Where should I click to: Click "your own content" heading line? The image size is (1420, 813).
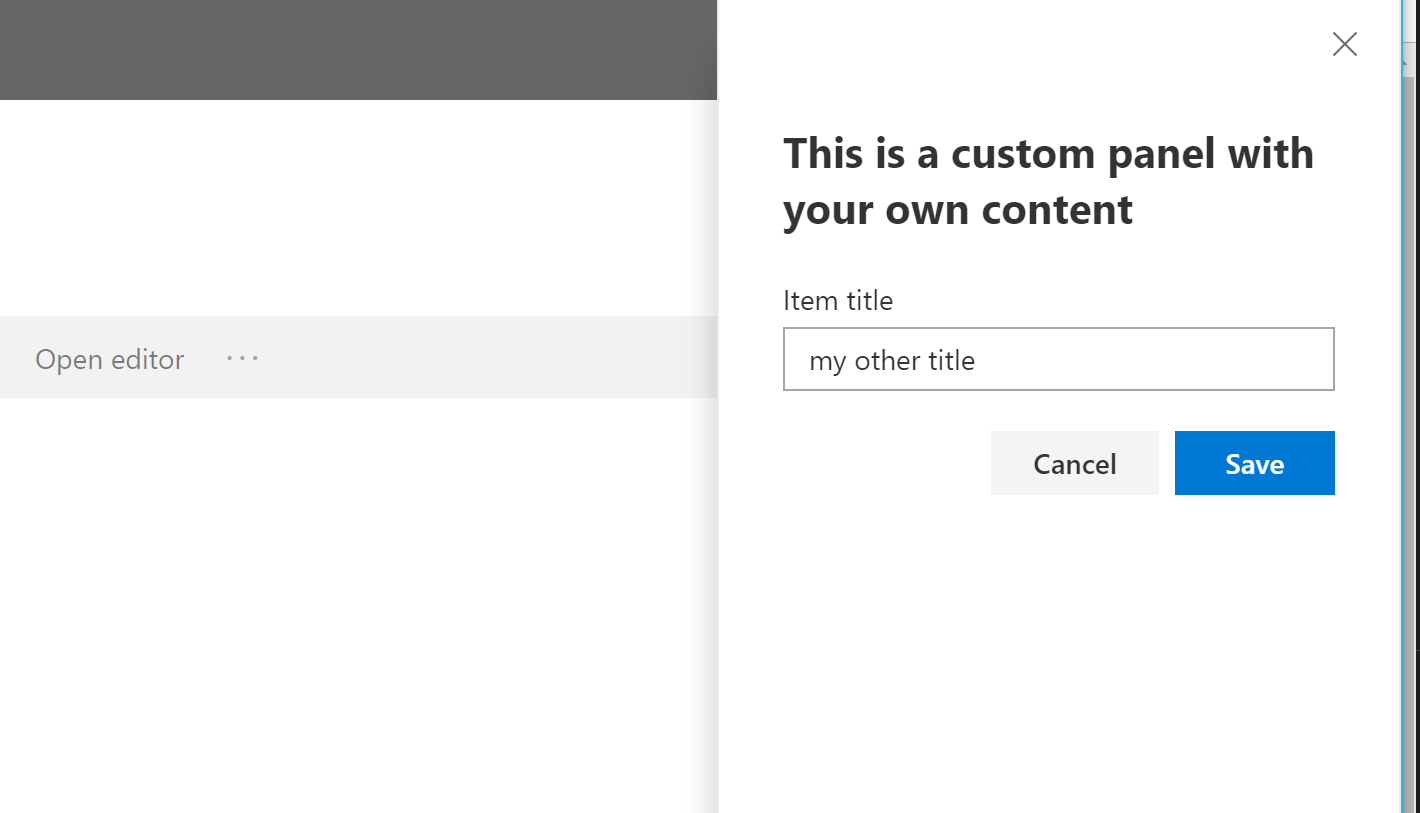click(x=957, y=210)
